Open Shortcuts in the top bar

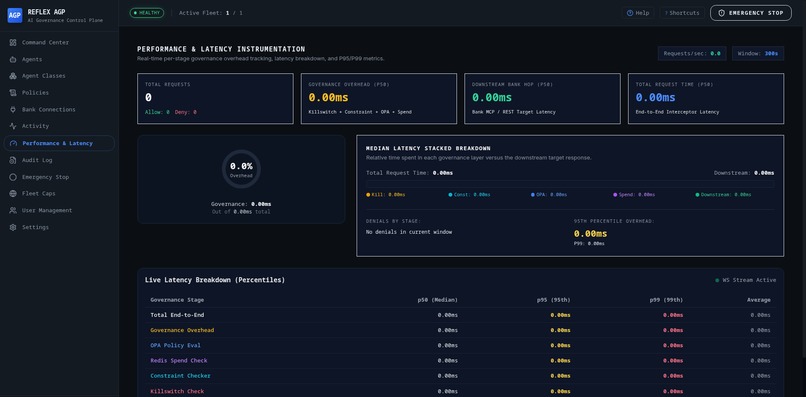682,13
